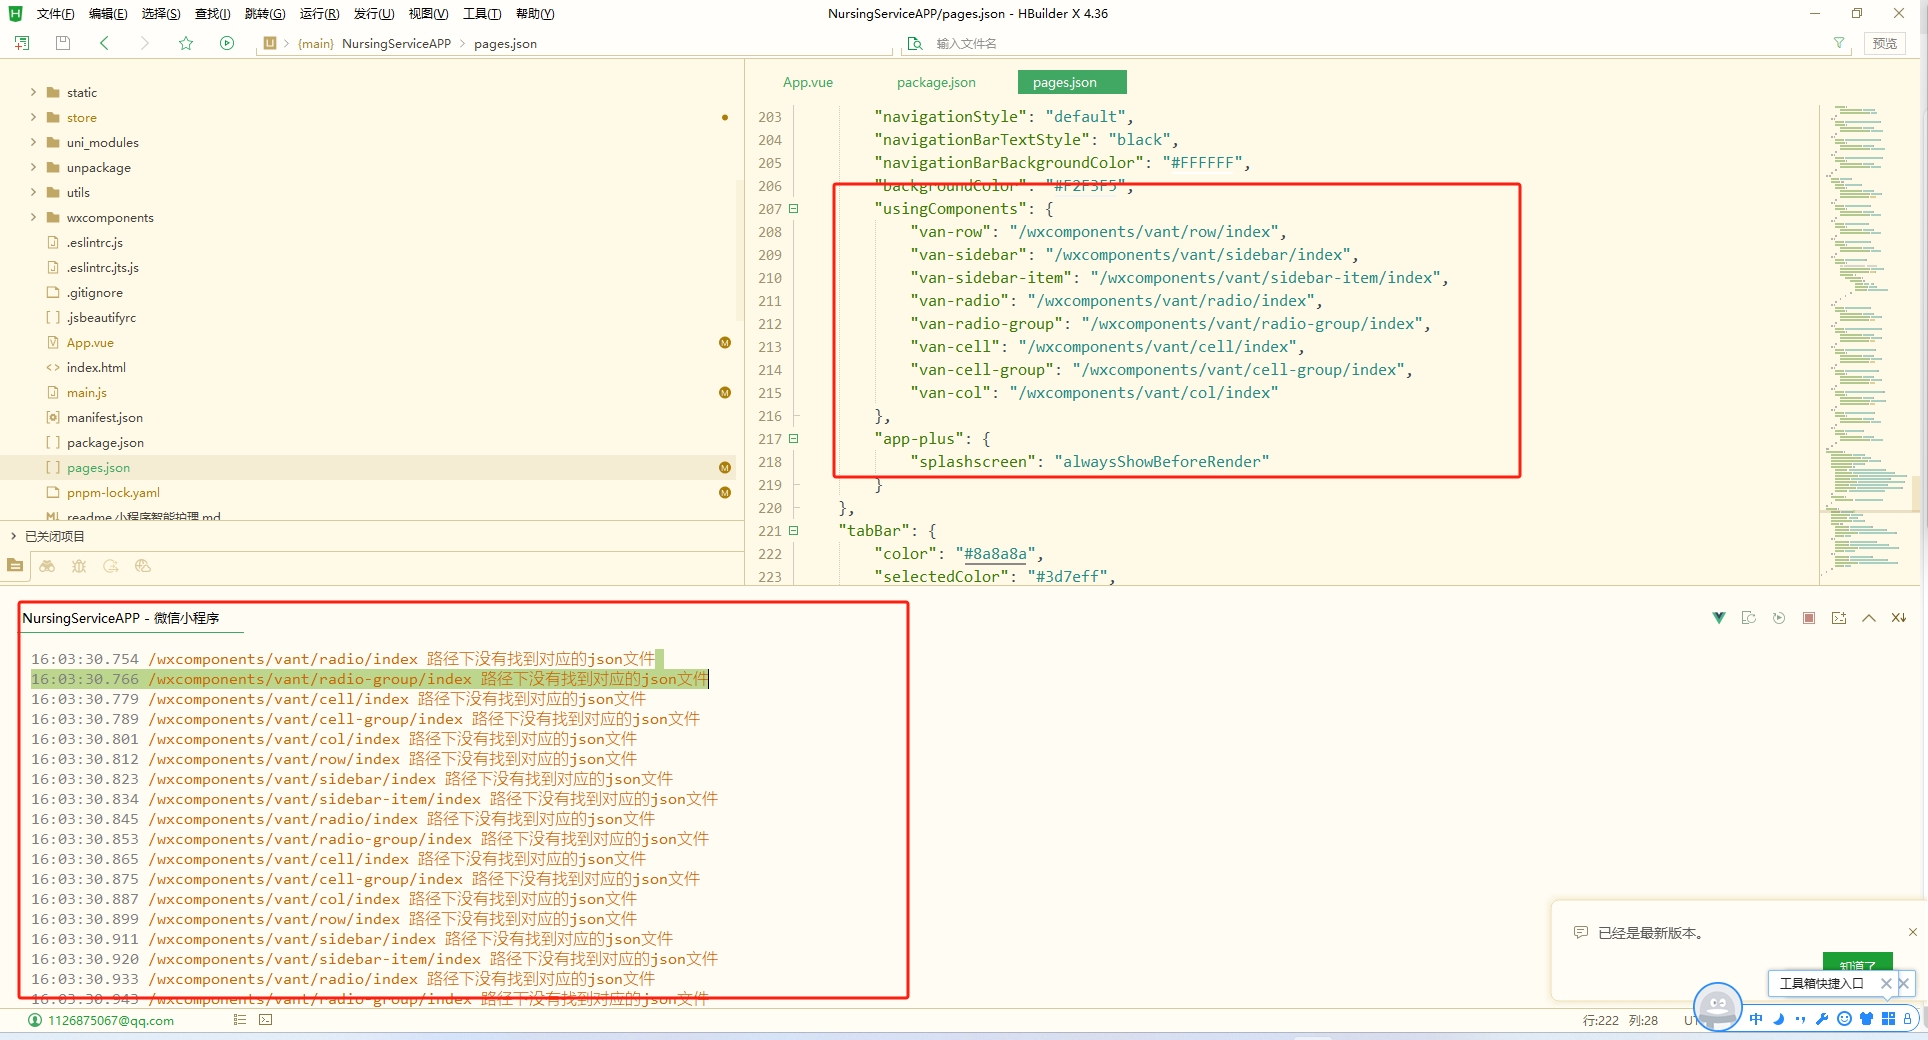Screen dimensions: 1928x1040
Task: Click the Vue devtools icon in console
Action: (x=1719, y=618)
